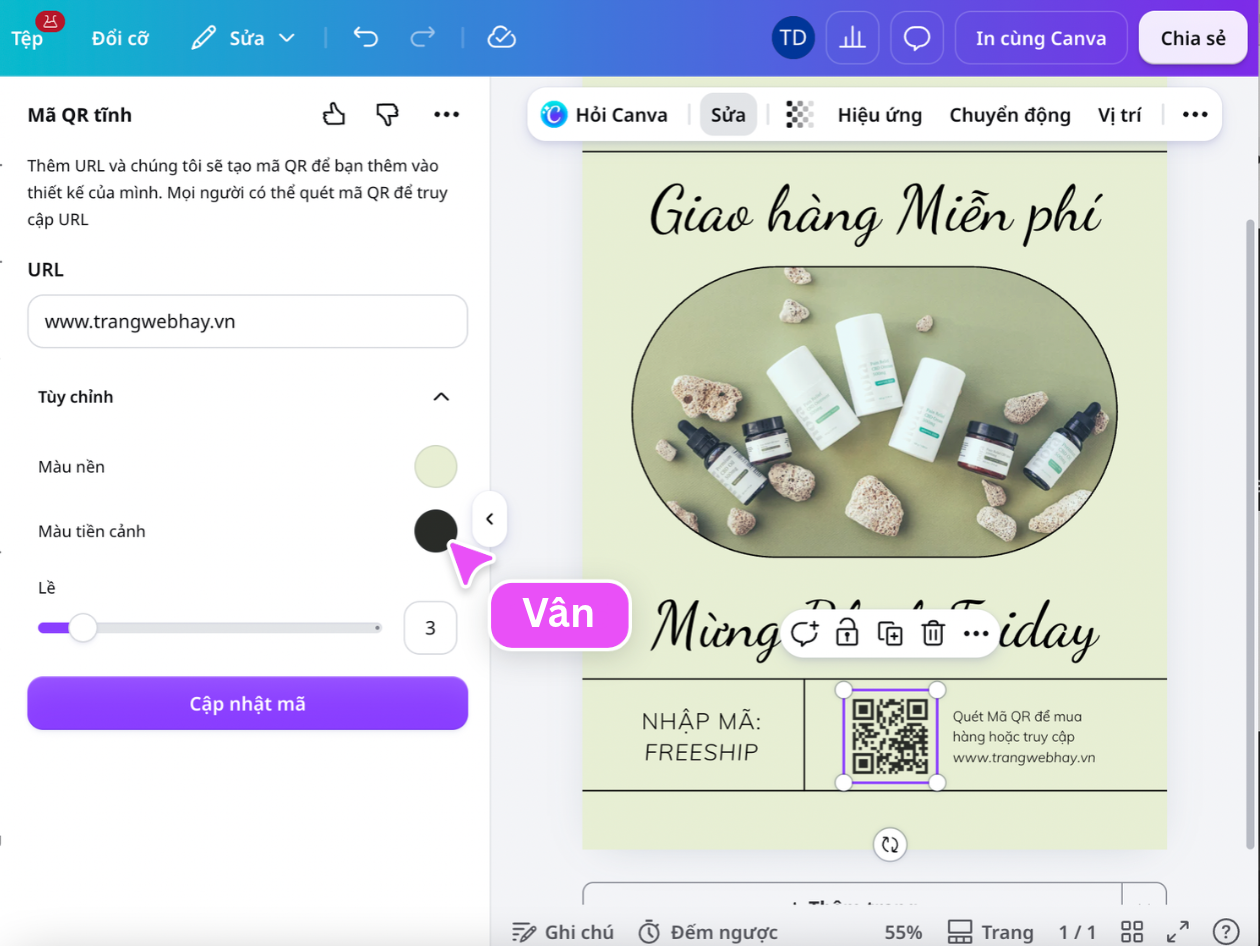Open the Ghi chú notes panel

click(562, 932)
